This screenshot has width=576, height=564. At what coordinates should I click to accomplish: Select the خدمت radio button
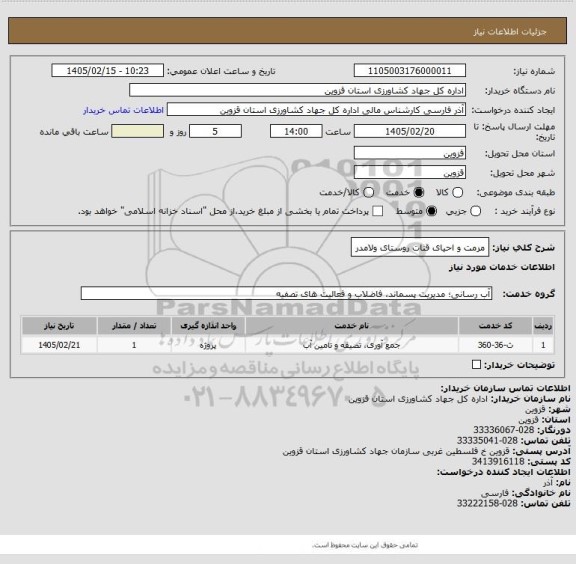(x=418, y=193)
